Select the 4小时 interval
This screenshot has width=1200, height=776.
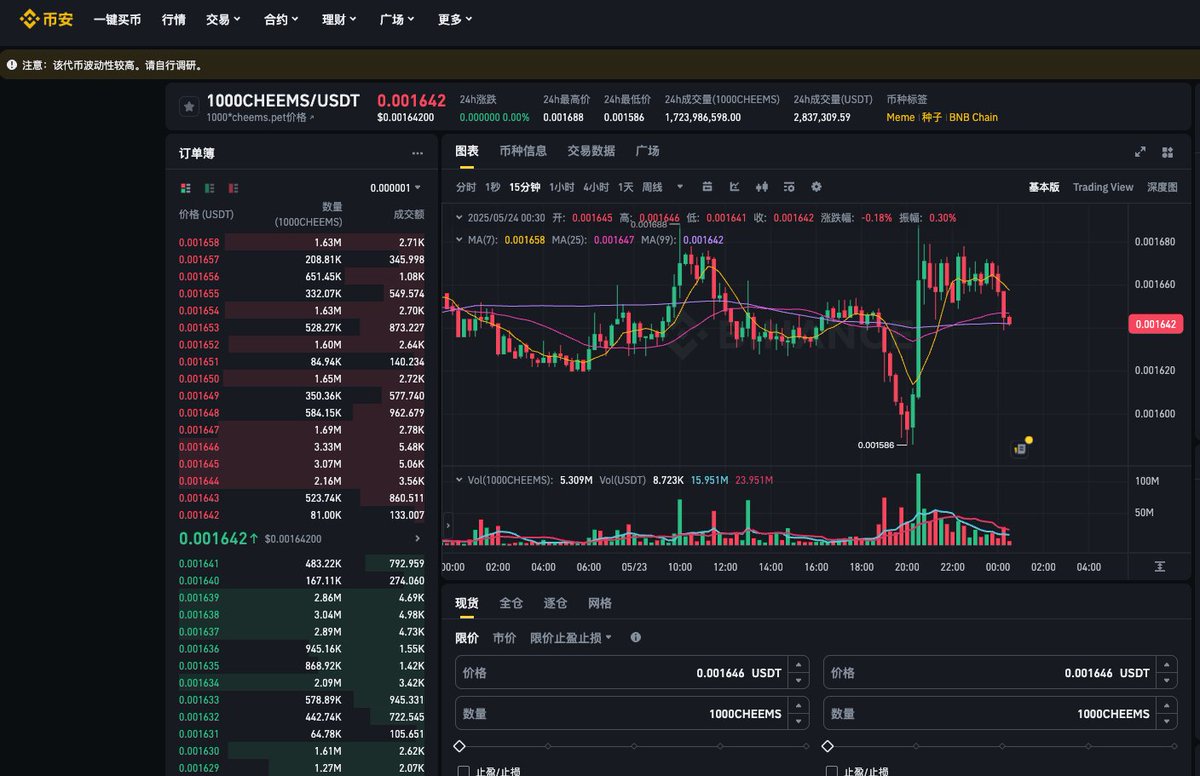click(x=597, y=187)
